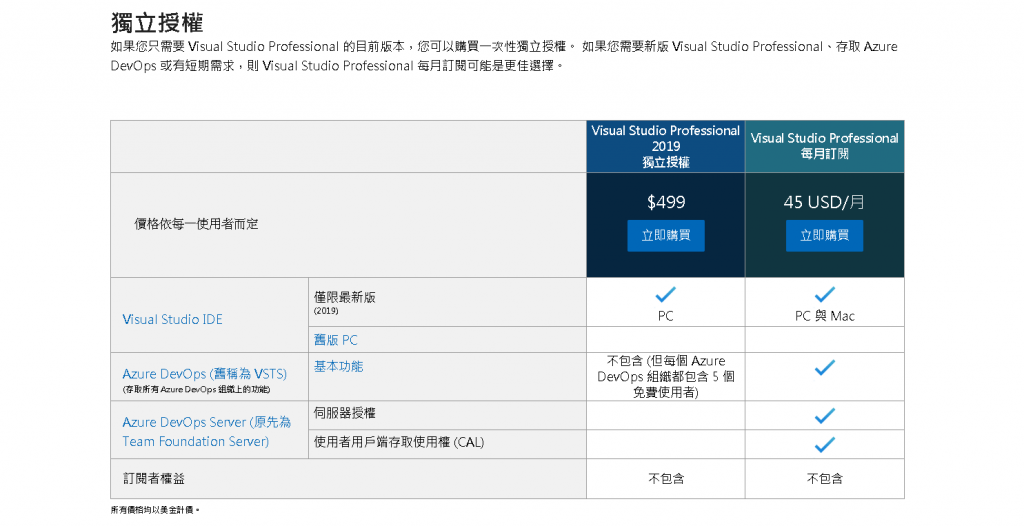Click intro paragraph starting 如果您只需要 Visual Studio
The image size is (1024, 526).
(x=504, y=56)
